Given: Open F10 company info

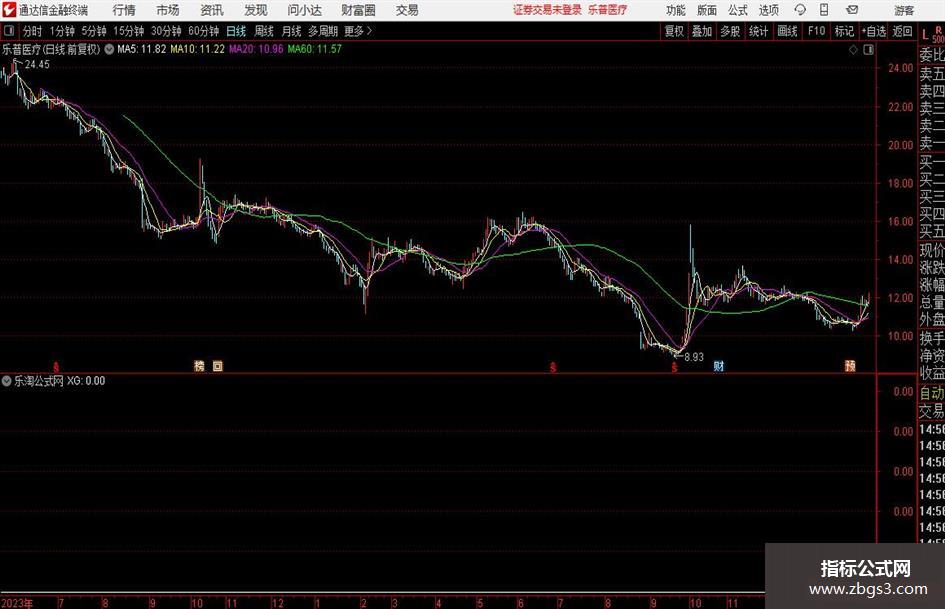Looking at the screenshot, I should [817, 31].
